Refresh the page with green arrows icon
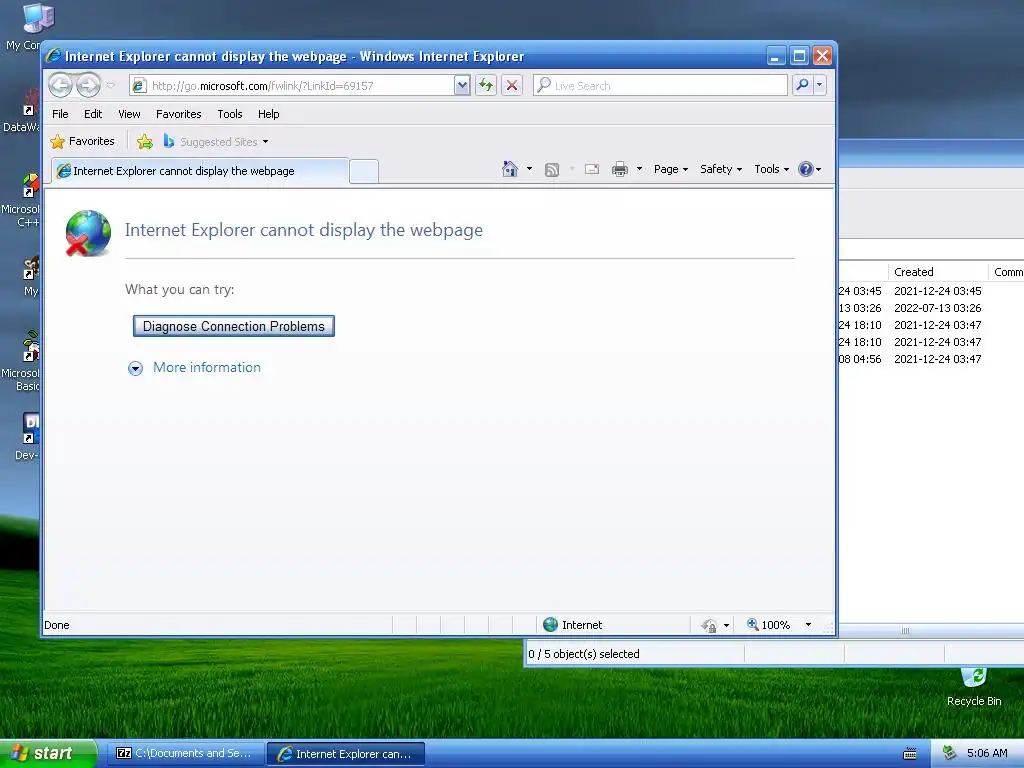The width and height of the screenshot is (1024, 768). click(x=486, y=86)
